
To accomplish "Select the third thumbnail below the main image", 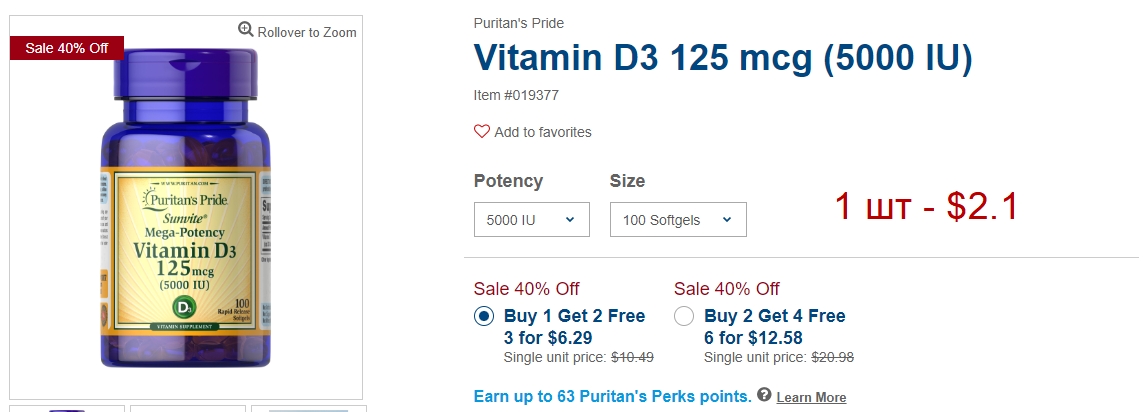I will [x=308, y=409].
